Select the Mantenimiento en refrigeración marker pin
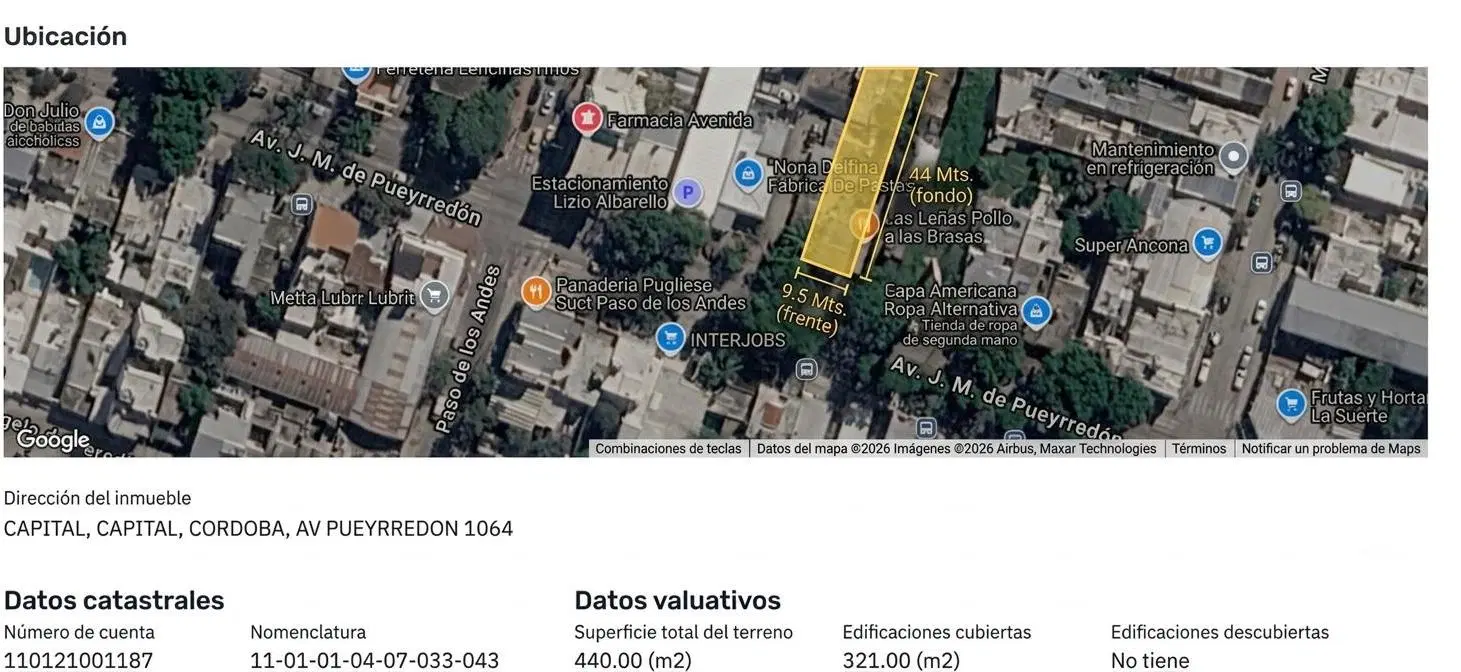Screen dimensions: 1461x672 click(1234, 156)
